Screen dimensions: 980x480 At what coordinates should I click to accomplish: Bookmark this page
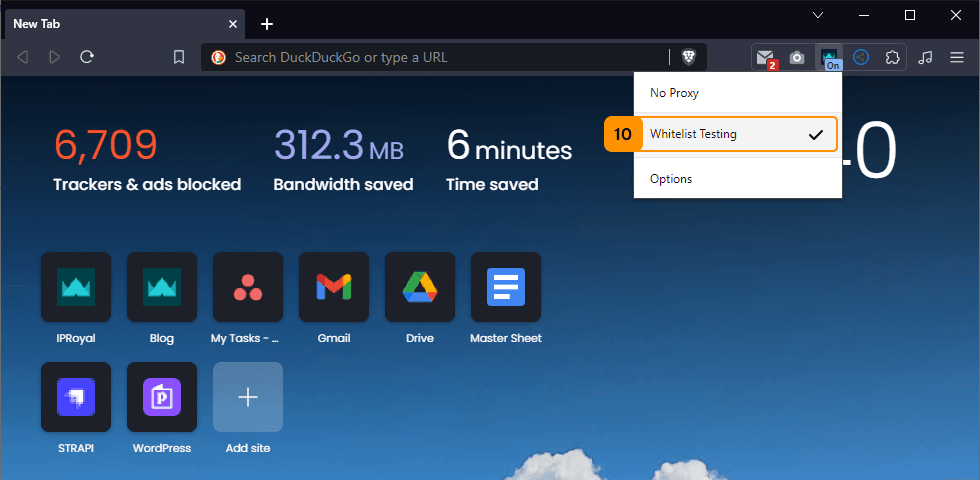coord(179,58)
